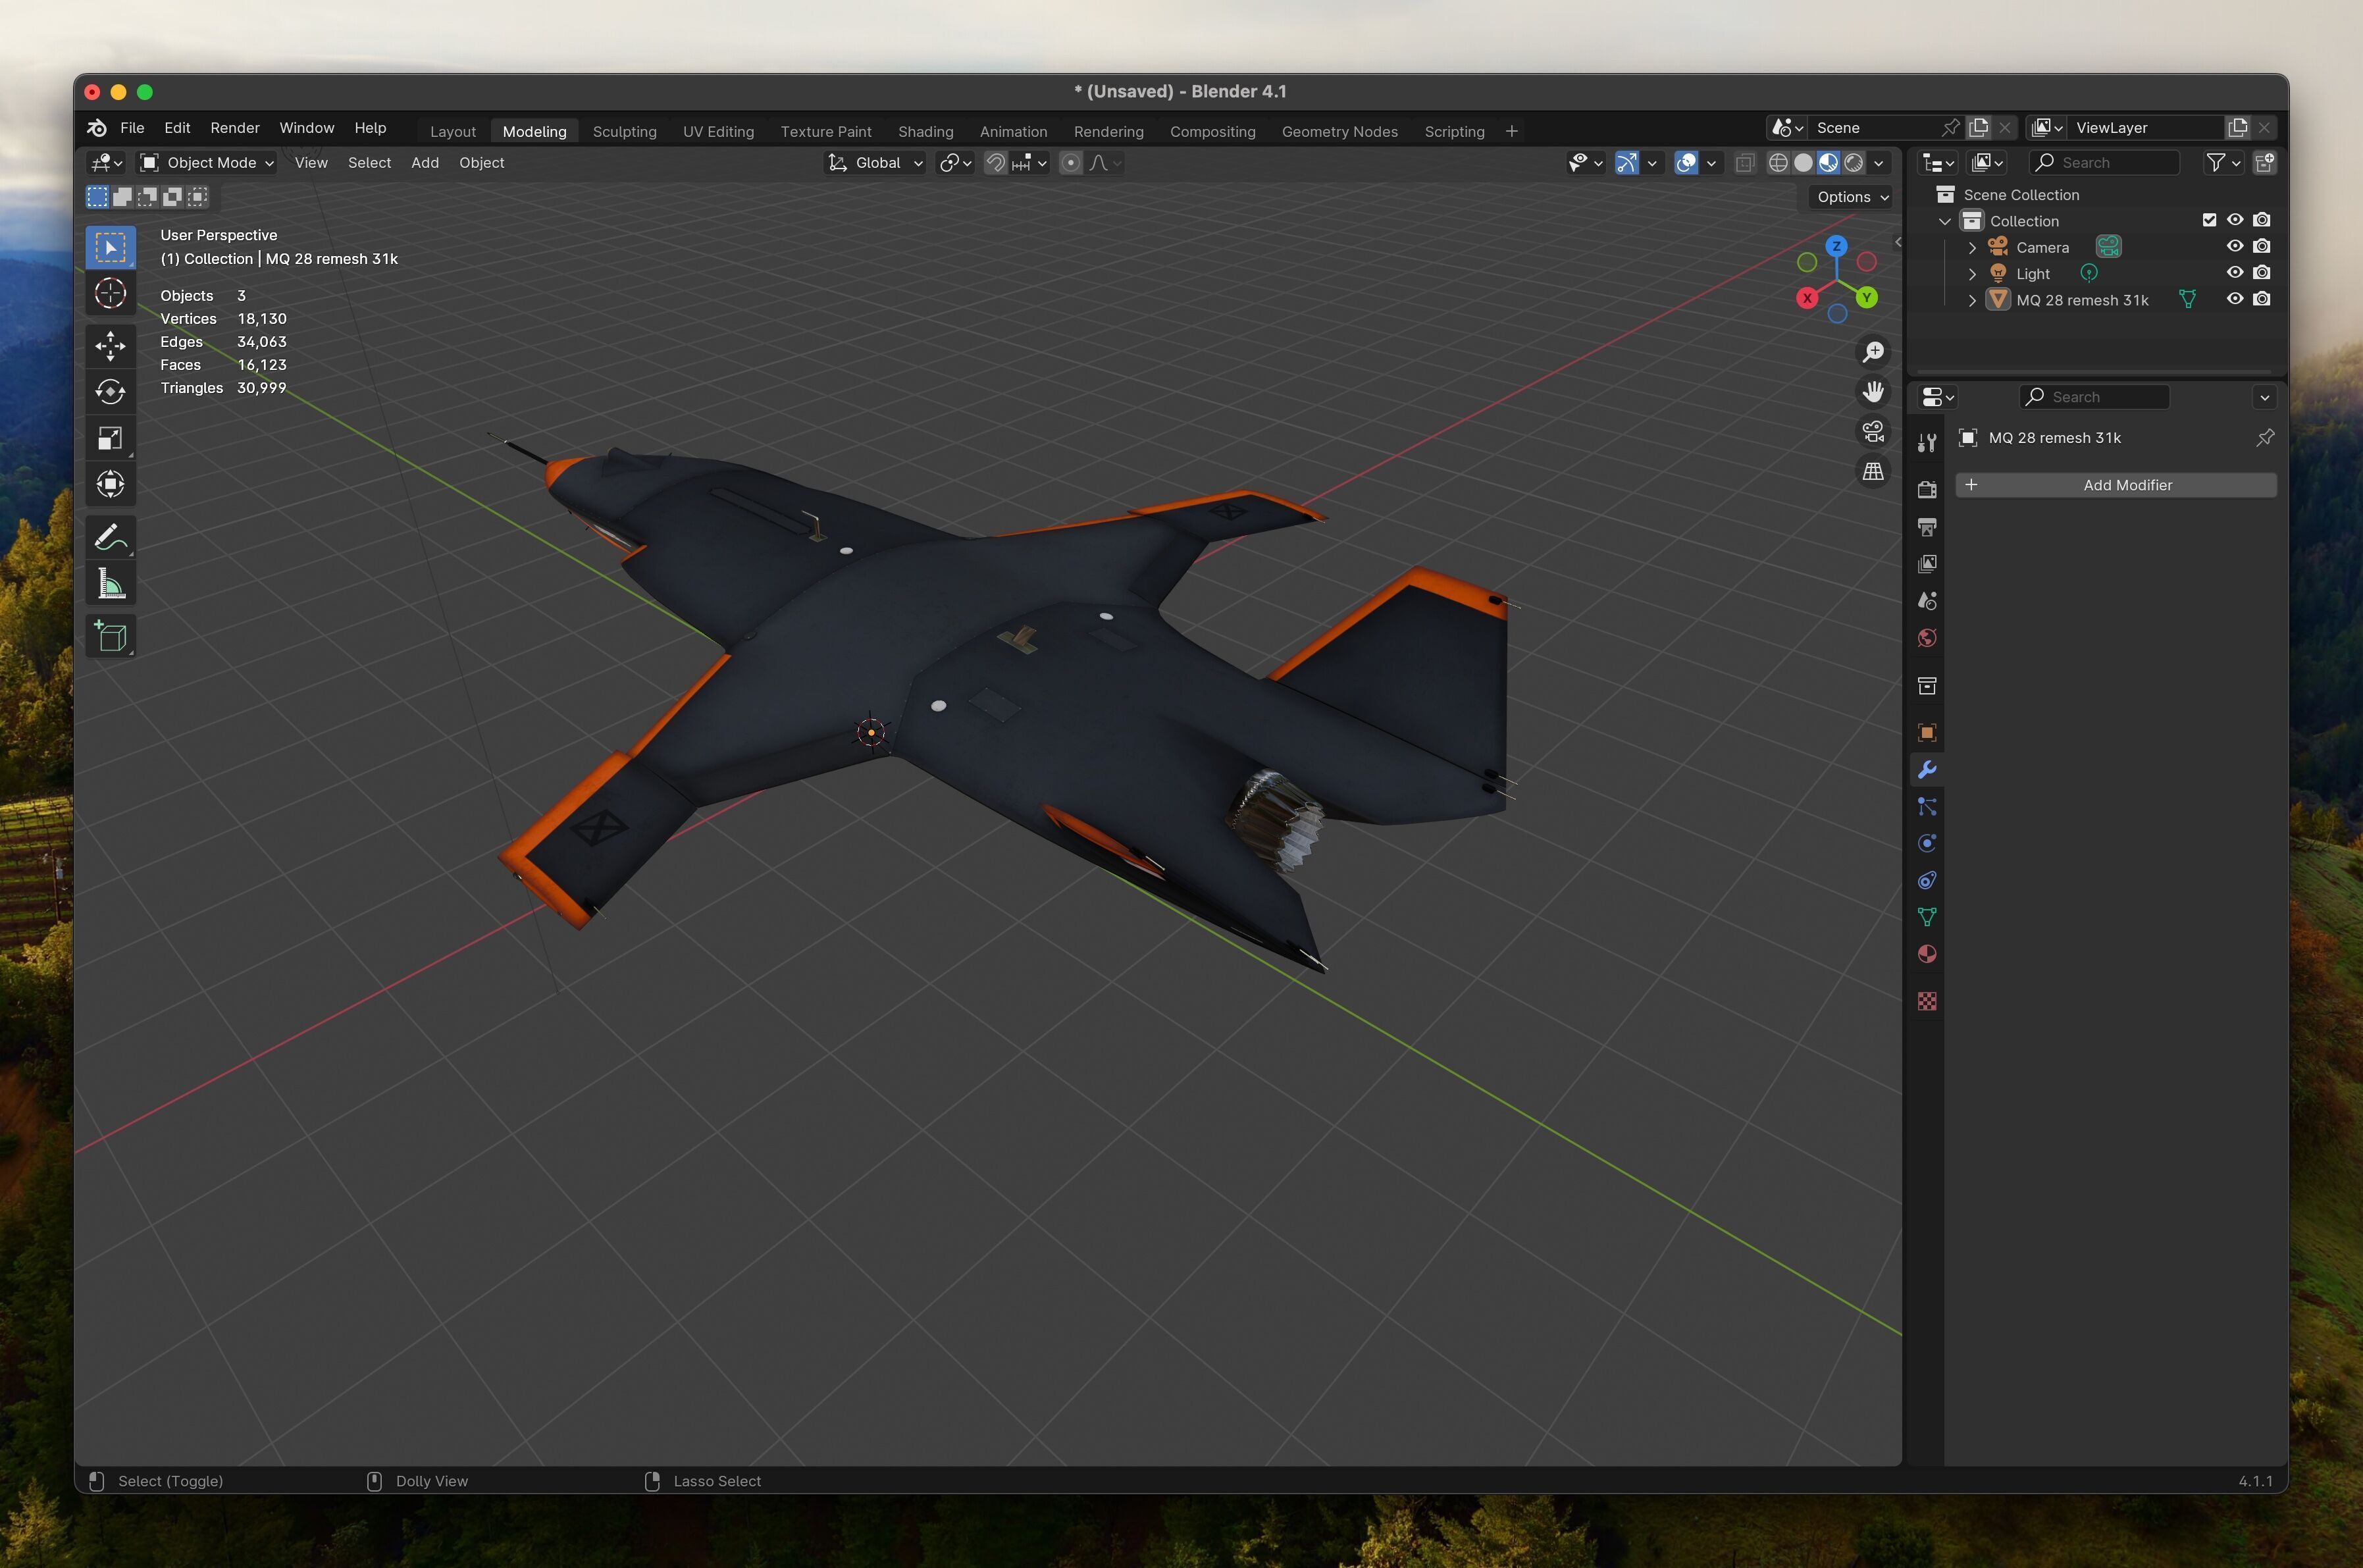Open the Window menu

[x=306, y=128]
